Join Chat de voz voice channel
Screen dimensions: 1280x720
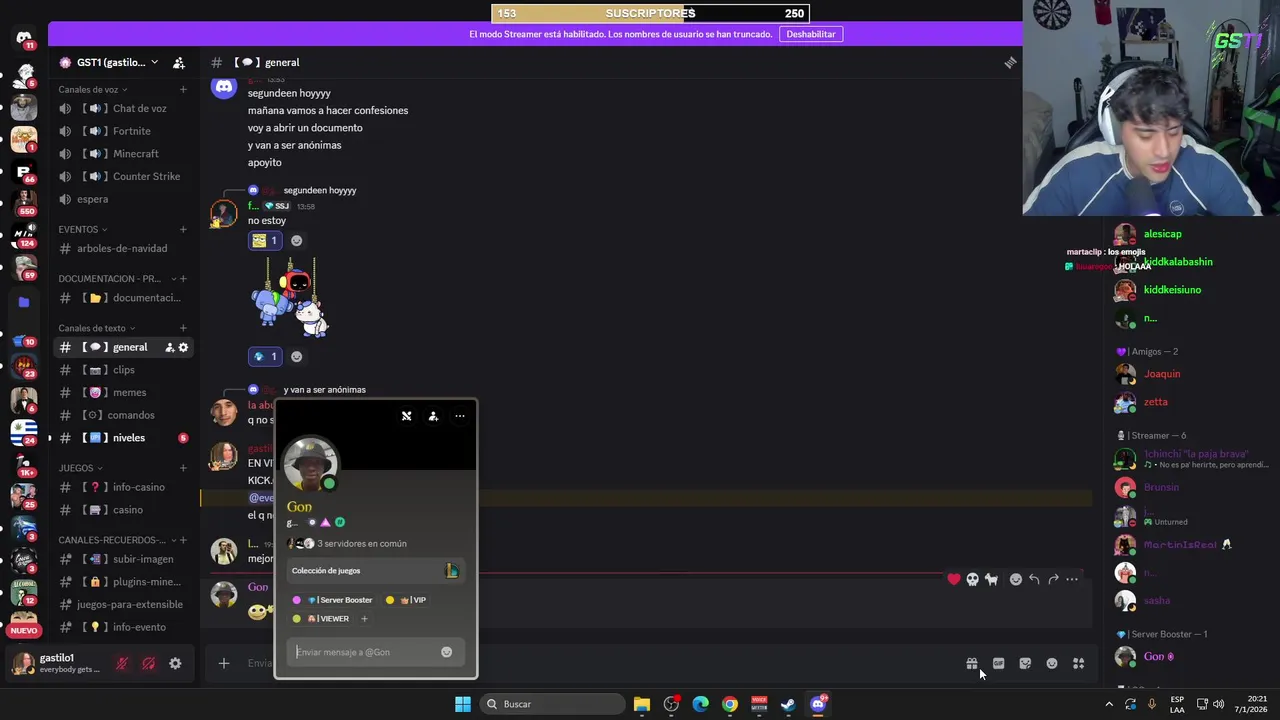point(124,108)
